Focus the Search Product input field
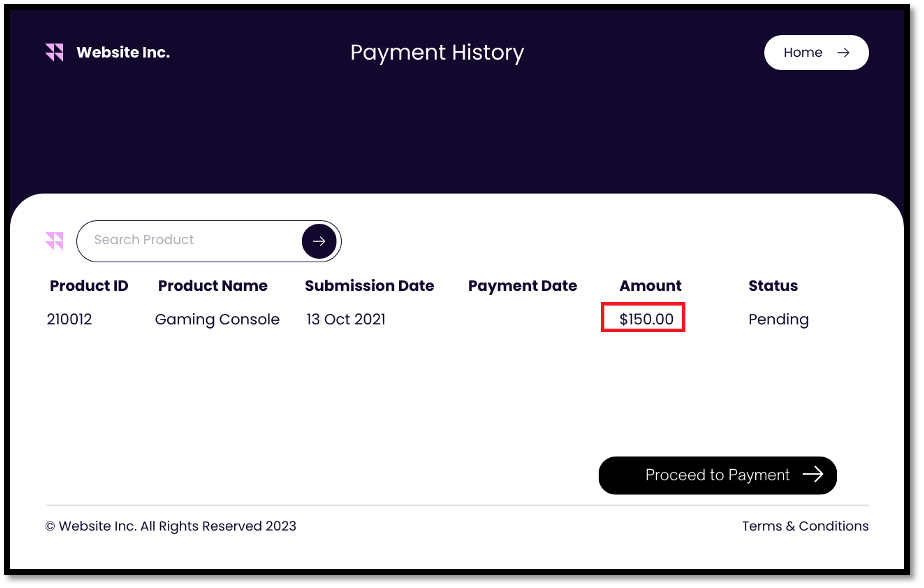This screenshot has height=588, width=924. click(190, 240)
